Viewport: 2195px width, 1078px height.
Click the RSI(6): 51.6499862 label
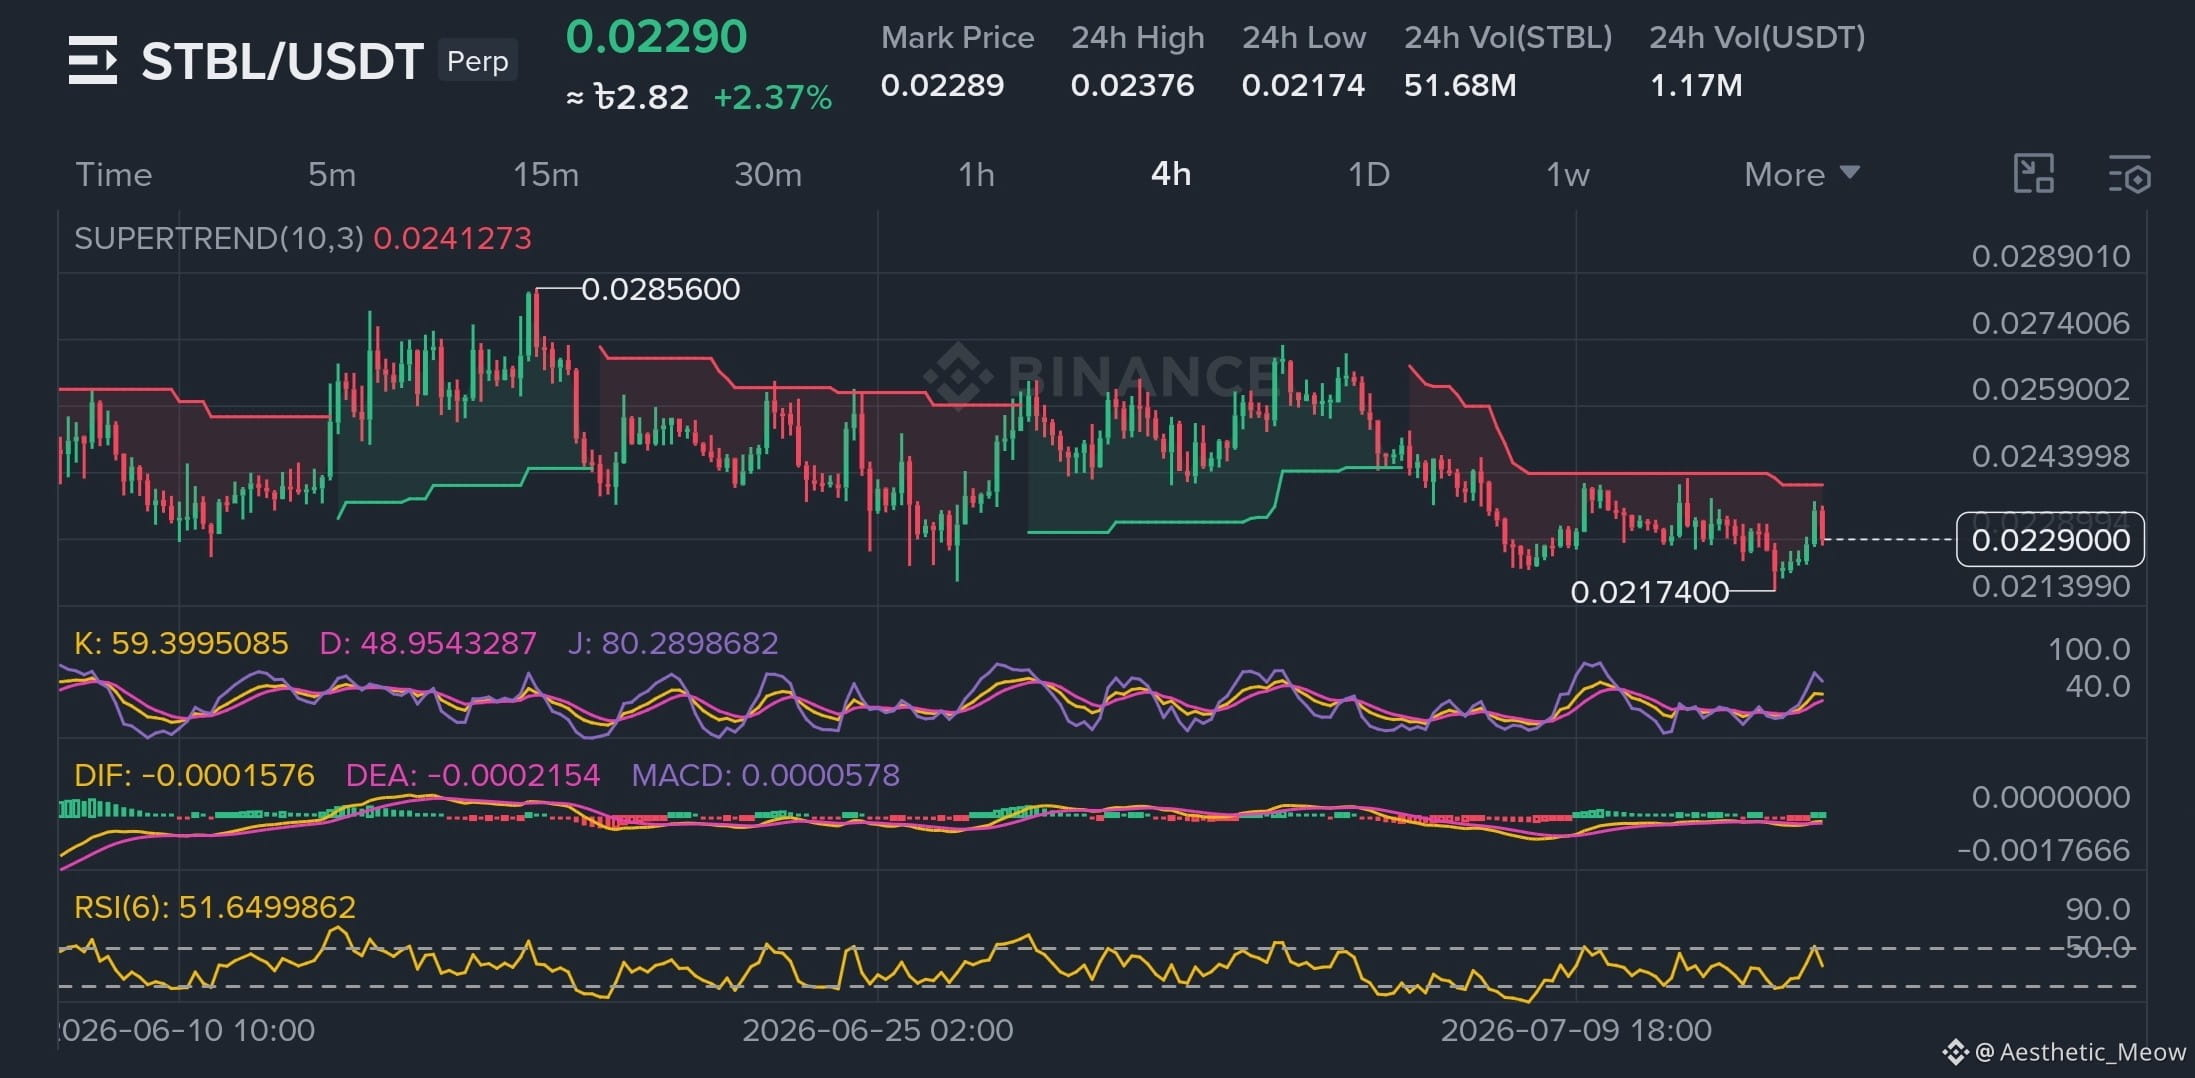point(215,907)
